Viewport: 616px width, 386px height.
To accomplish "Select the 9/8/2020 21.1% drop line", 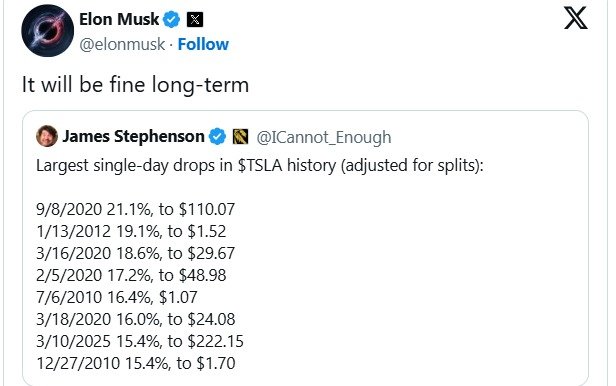I will (x=136, y=209).
